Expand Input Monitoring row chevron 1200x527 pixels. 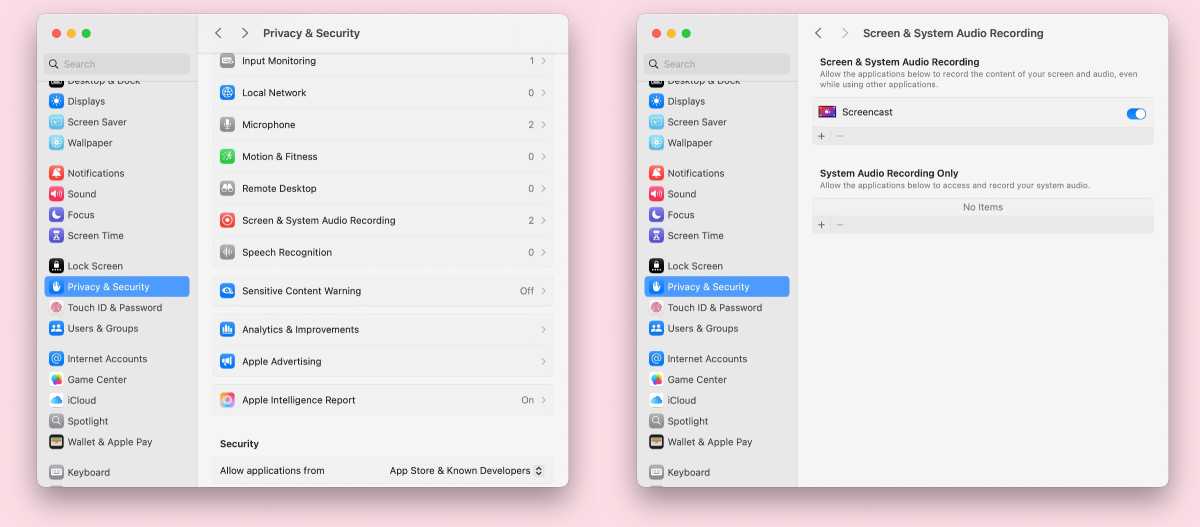click(543, 61)
